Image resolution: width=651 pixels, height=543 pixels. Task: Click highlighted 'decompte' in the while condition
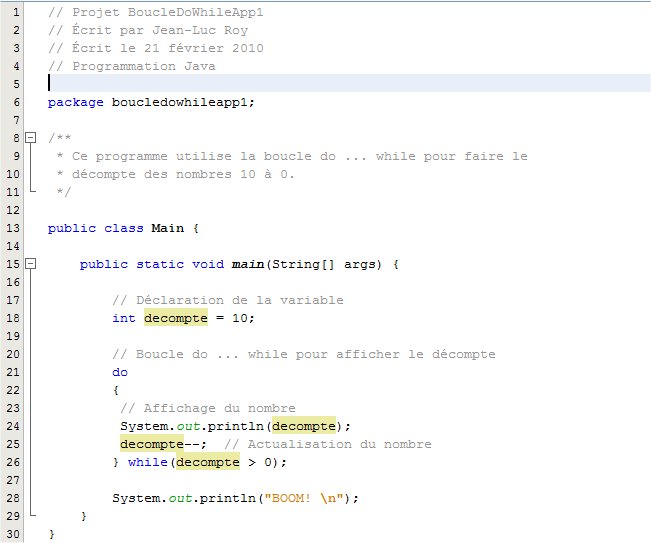[x=208, y=462]
